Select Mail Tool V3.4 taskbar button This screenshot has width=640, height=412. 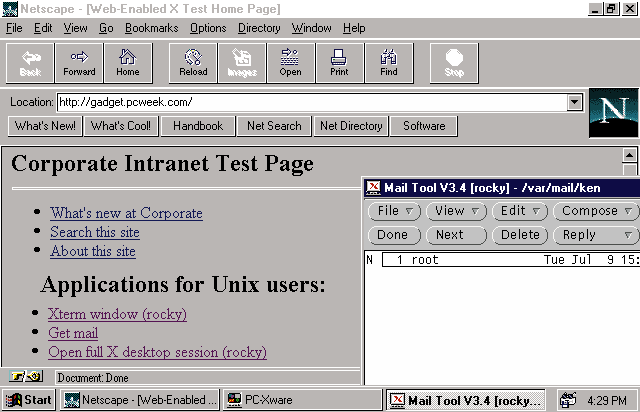(x=466, y=400)
